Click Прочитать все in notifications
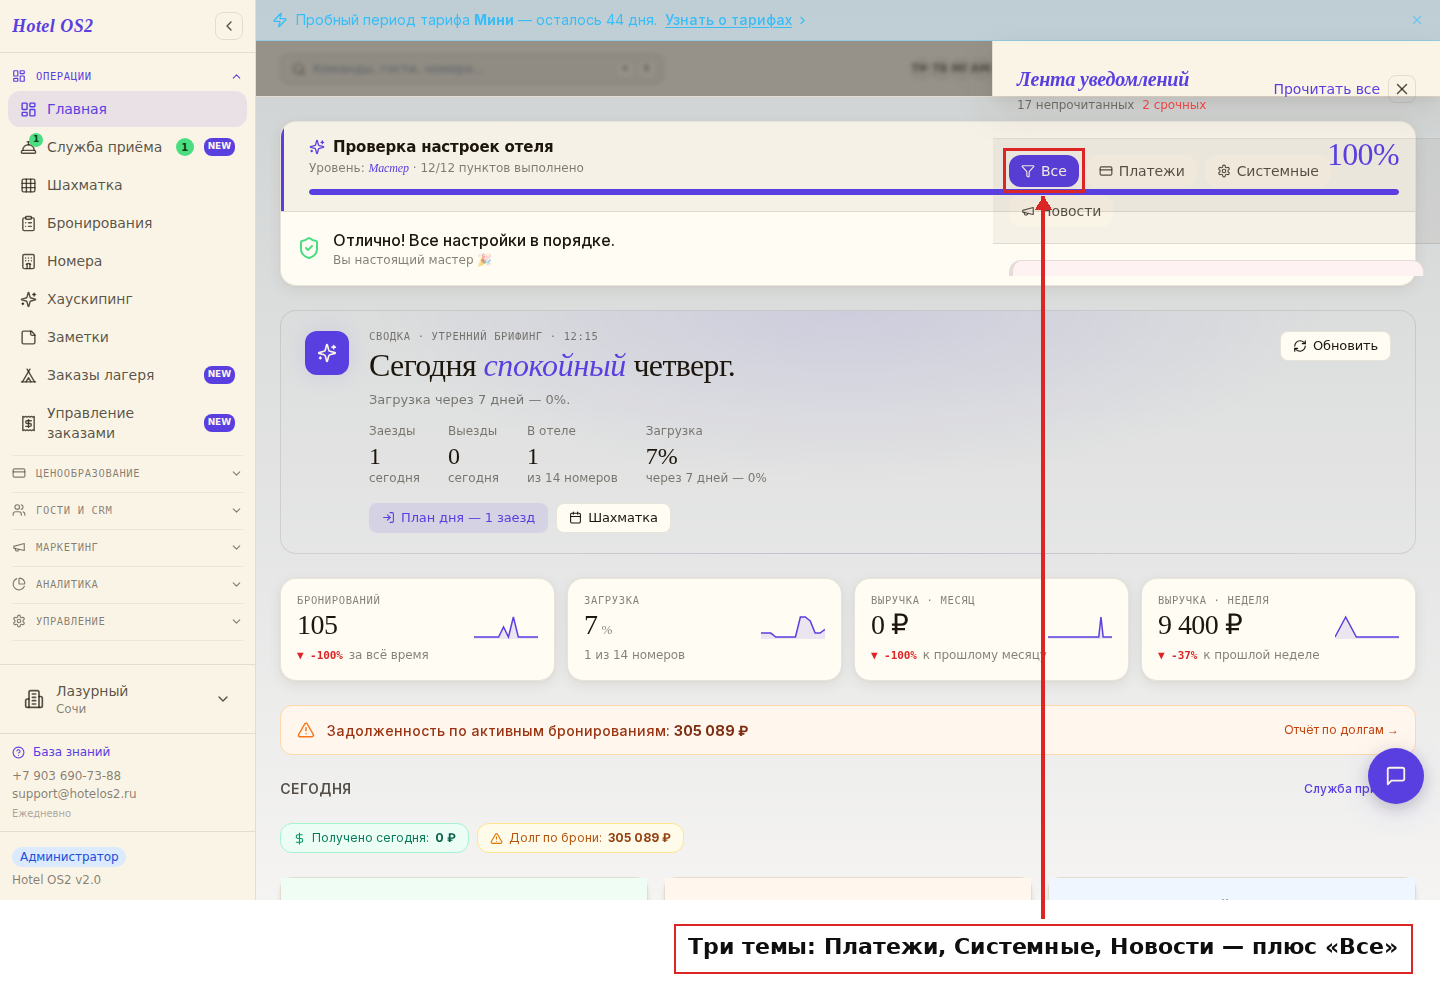Screen dimensions: 1440x997 (1326, 89)
